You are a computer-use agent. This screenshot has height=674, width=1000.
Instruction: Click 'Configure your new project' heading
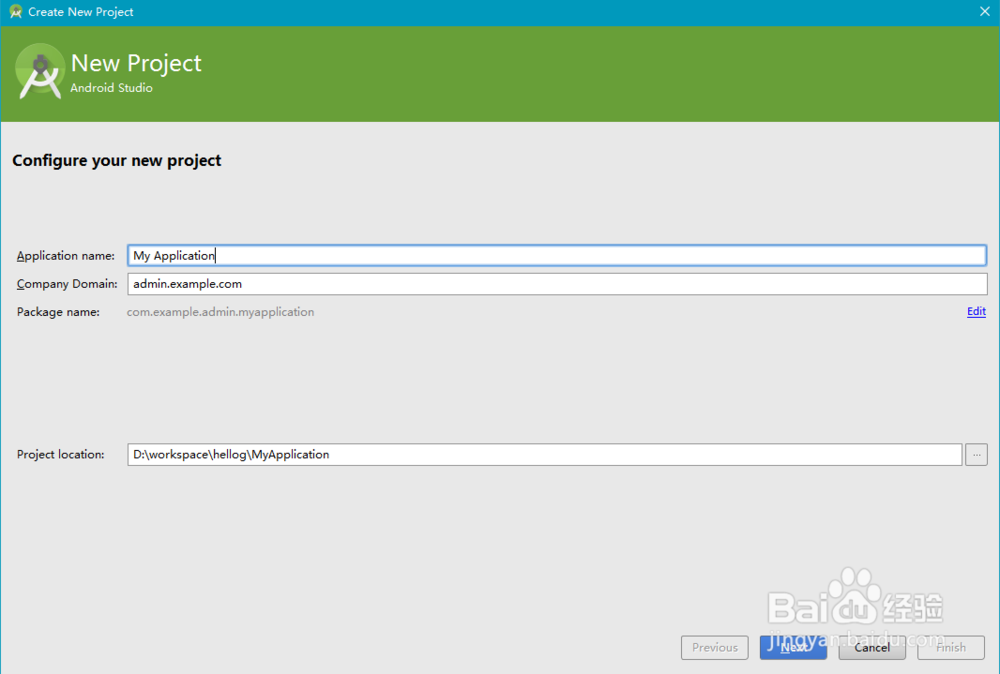coord(117,161)
